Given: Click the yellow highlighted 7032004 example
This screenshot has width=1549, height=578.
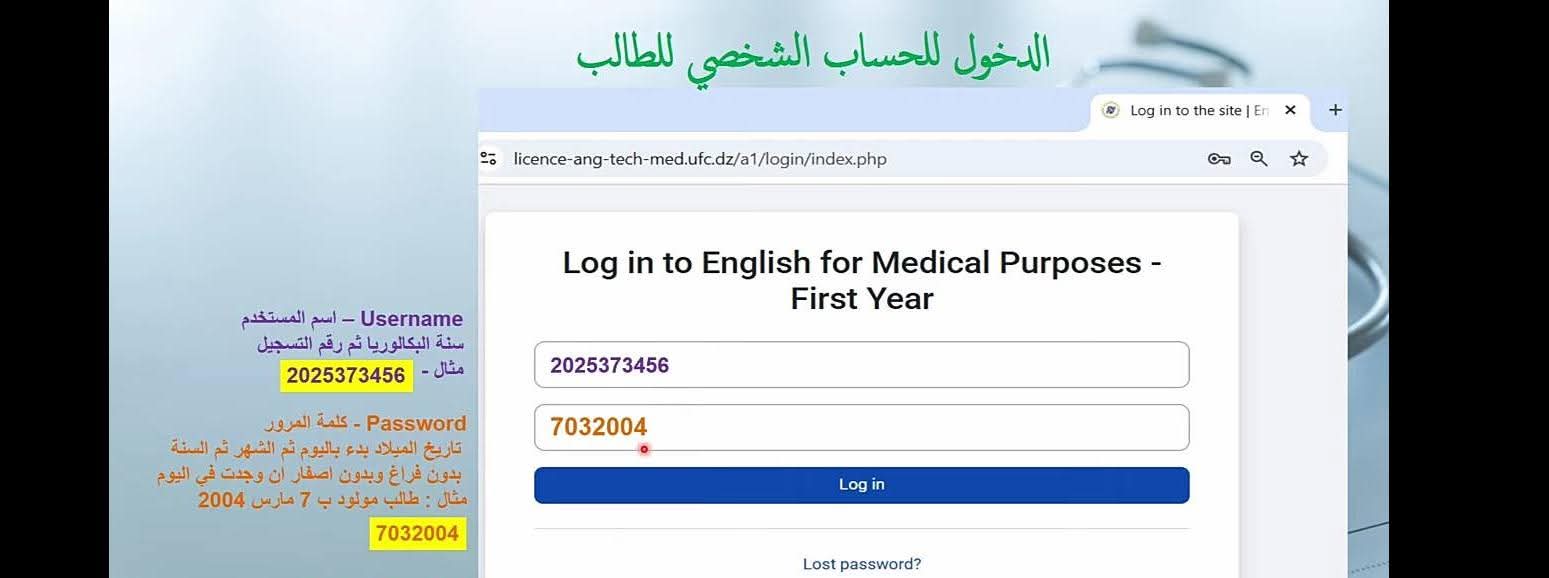Looking at the screenshot, I should click(x=418, y=534).
